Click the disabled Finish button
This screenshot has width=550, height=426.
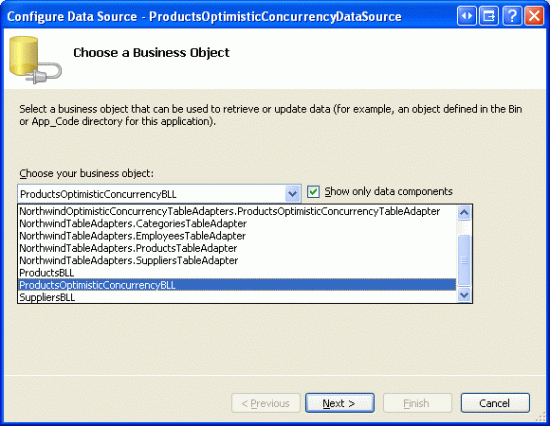click(417, 403)
